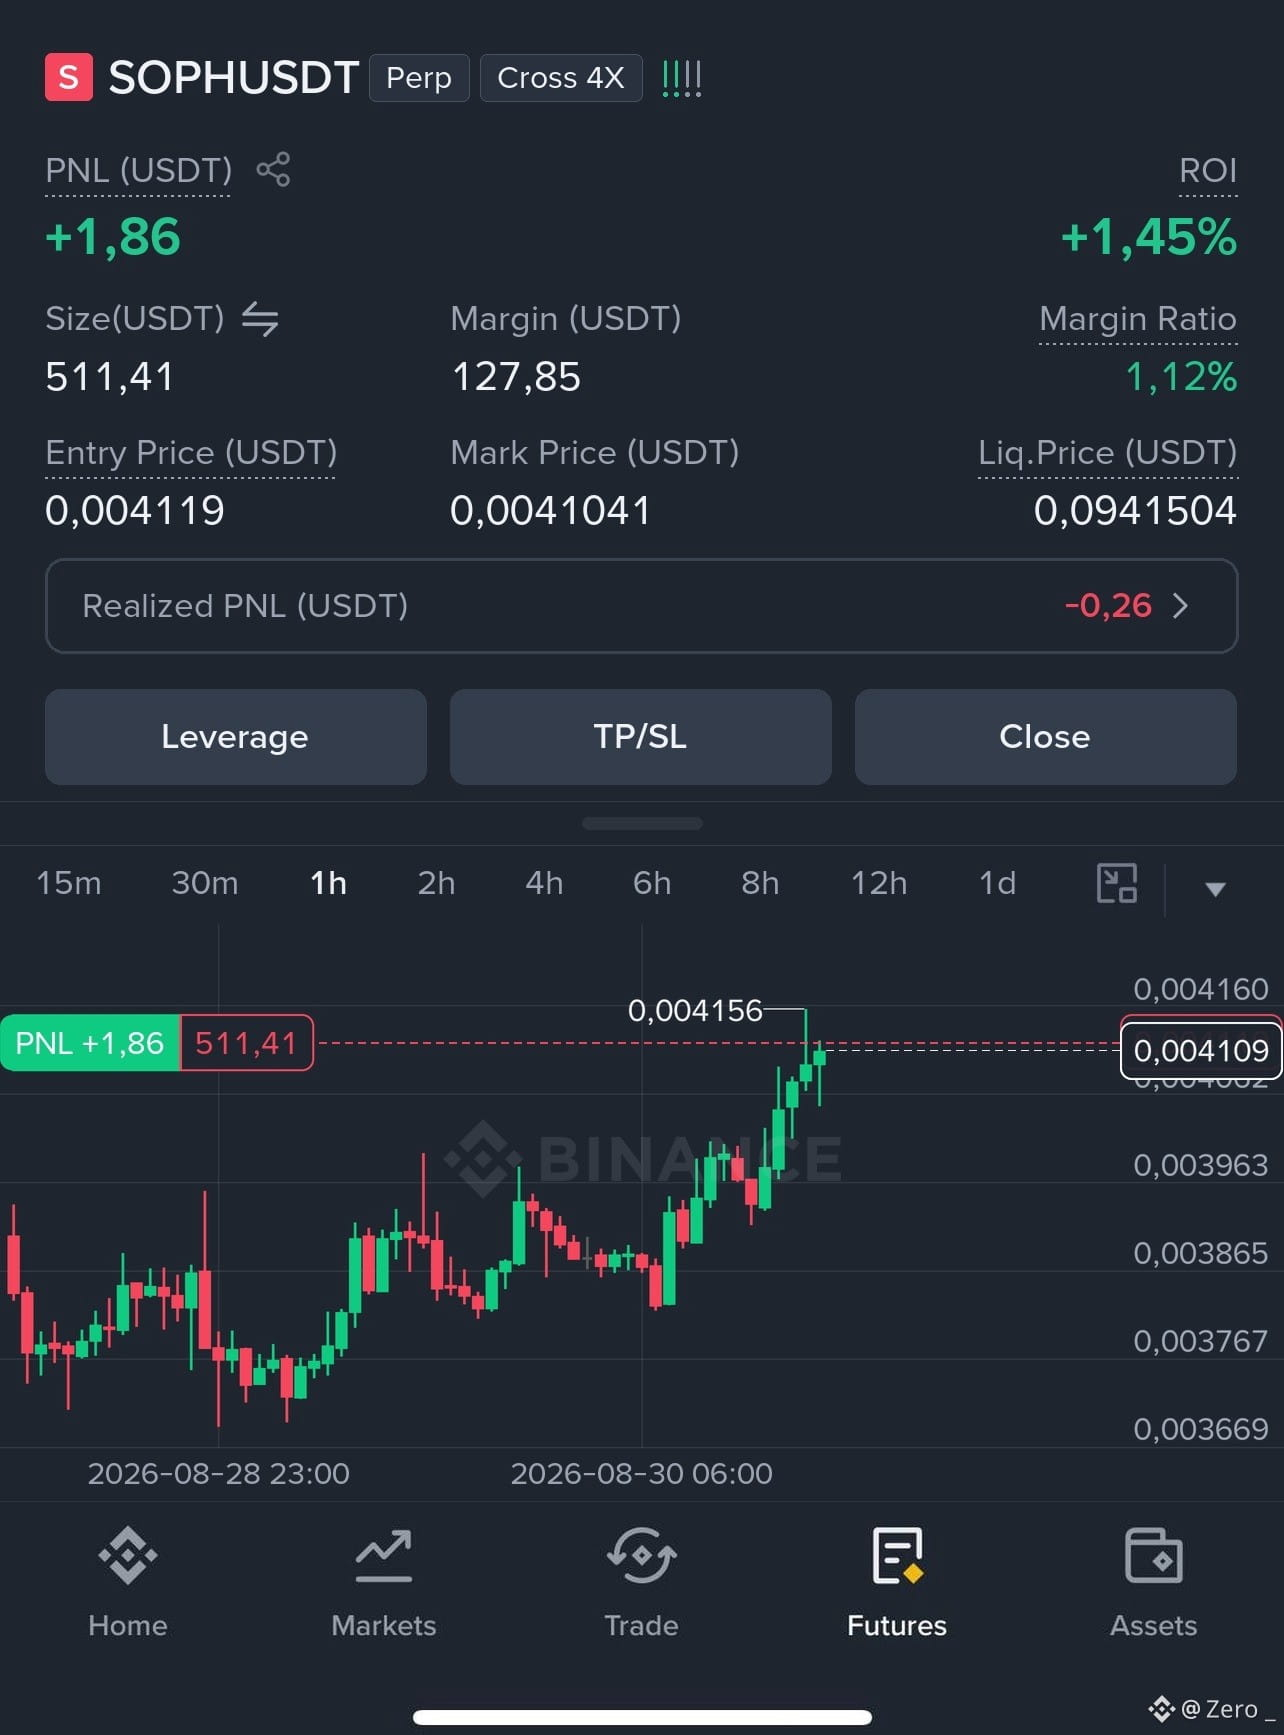This screenshot has width=1284, height=1735.
Task: Tap the 1,12% margin ratio value
Action: click(1181, 377)
